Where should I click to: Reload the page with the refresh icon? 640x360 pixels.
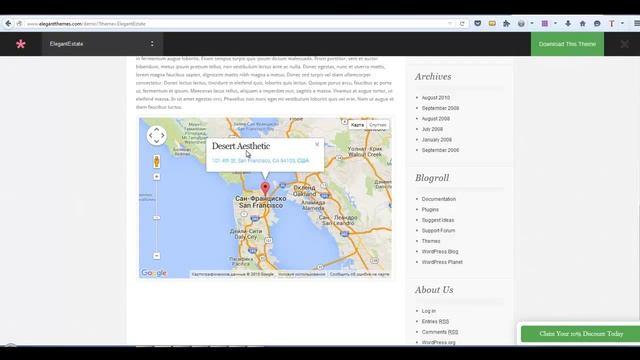462,24
